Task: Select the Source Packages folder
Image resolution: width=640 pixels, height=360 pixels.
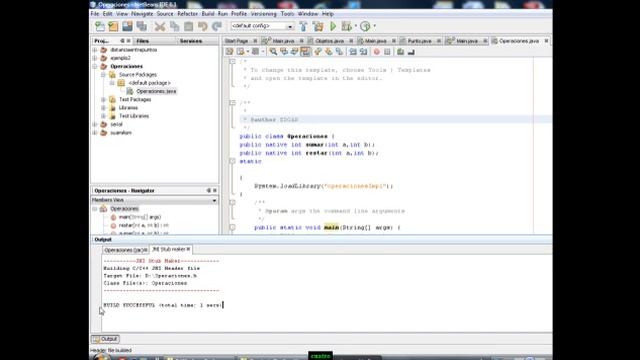Action: coord(138,75)
